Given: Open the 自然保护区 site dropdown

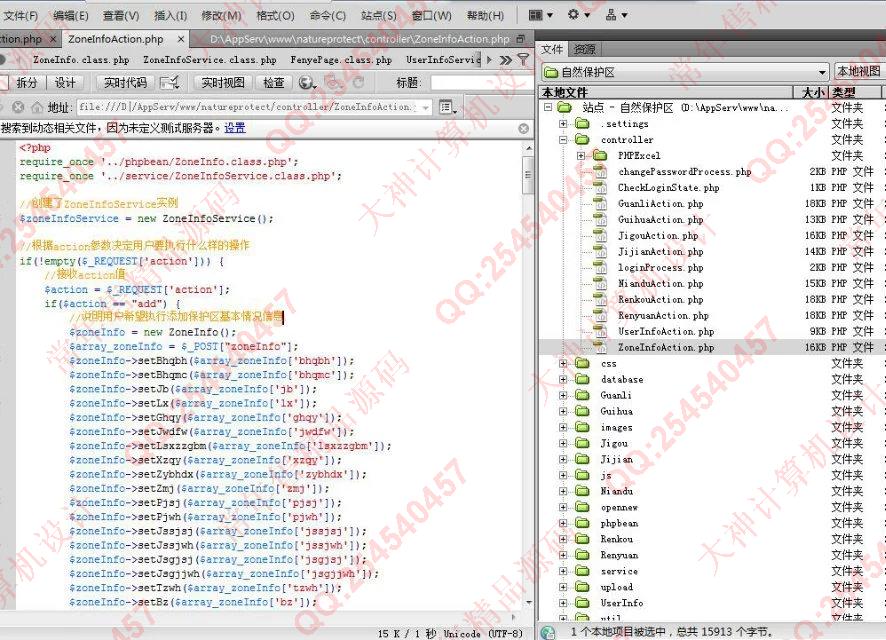Looking at the screenshot, I should (x=685, y=72).
